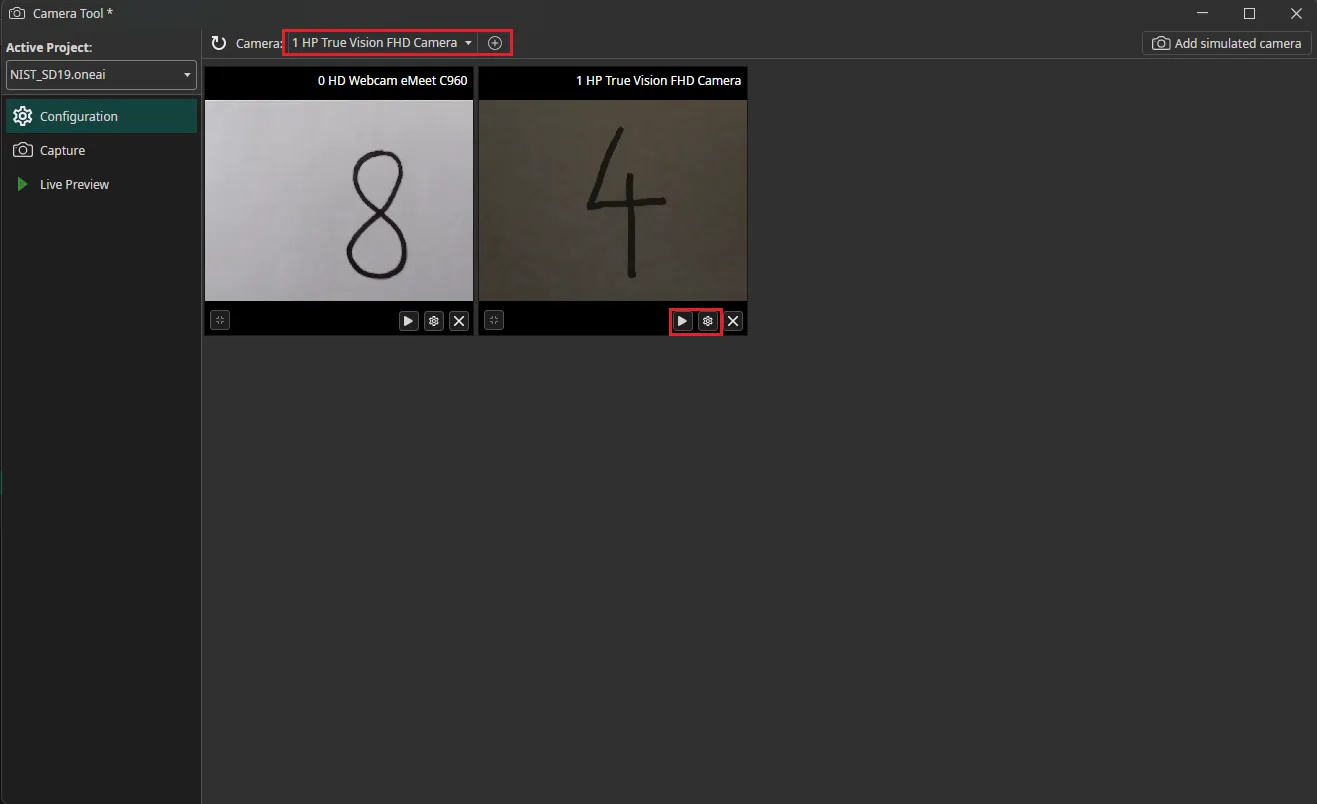This screenshot has width=1317, height=804.
Task: Click the preview showing handwritten digit 4
Action: (612, 200)
